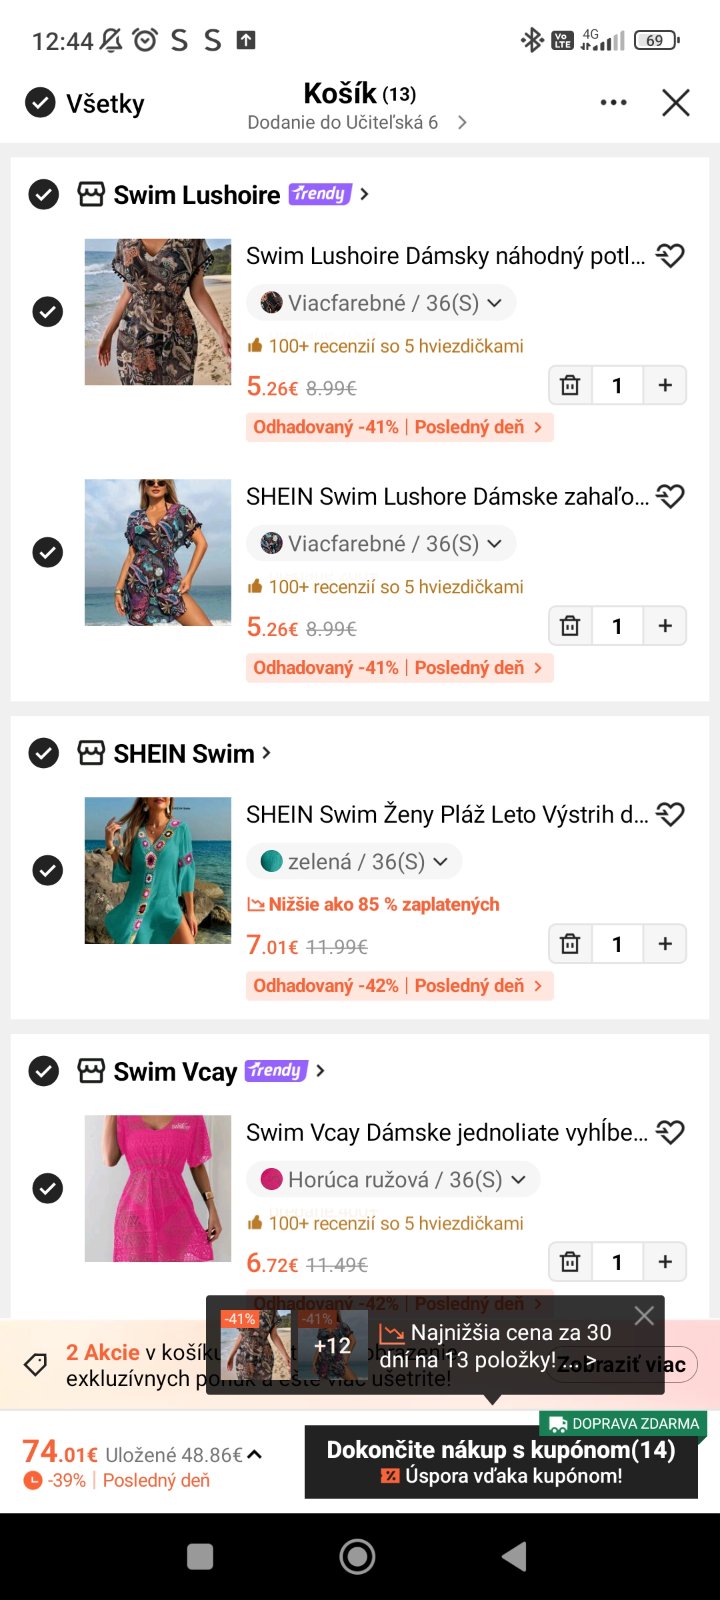Image resolution: width=720 pixels, height=1600 pixels.
Task: Select the Horúca ružová color swatch
Action: coord(271,1180)
